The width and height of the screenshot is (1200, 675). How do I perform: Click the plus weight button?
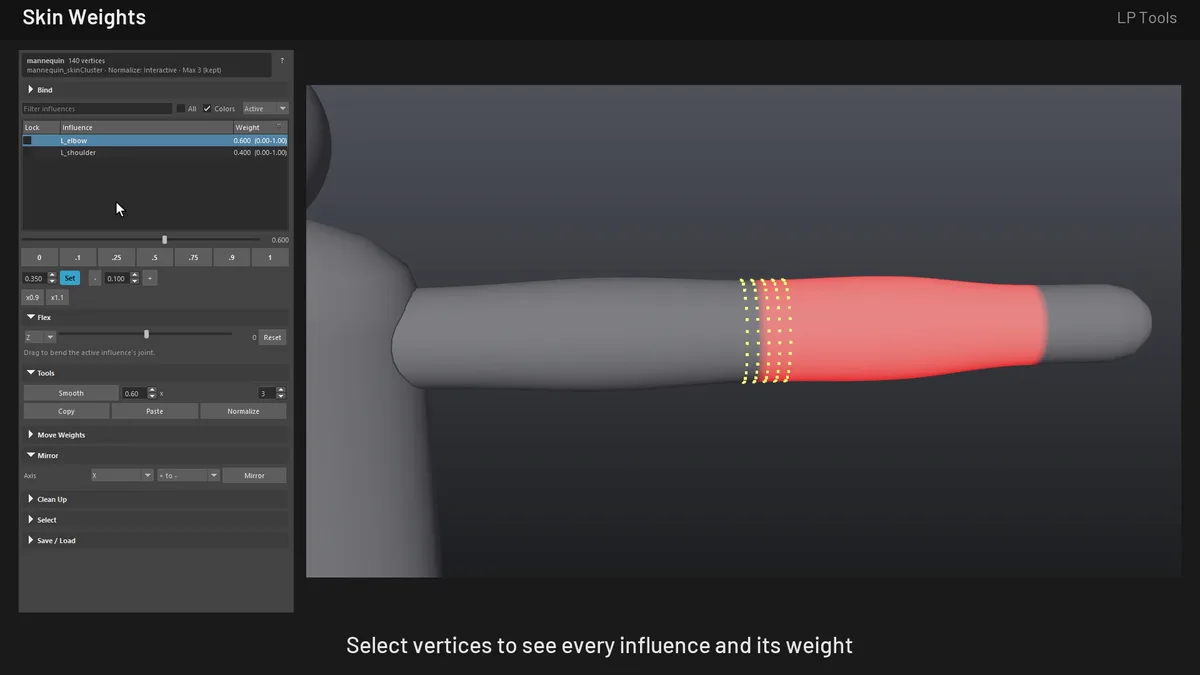(150, 278)
